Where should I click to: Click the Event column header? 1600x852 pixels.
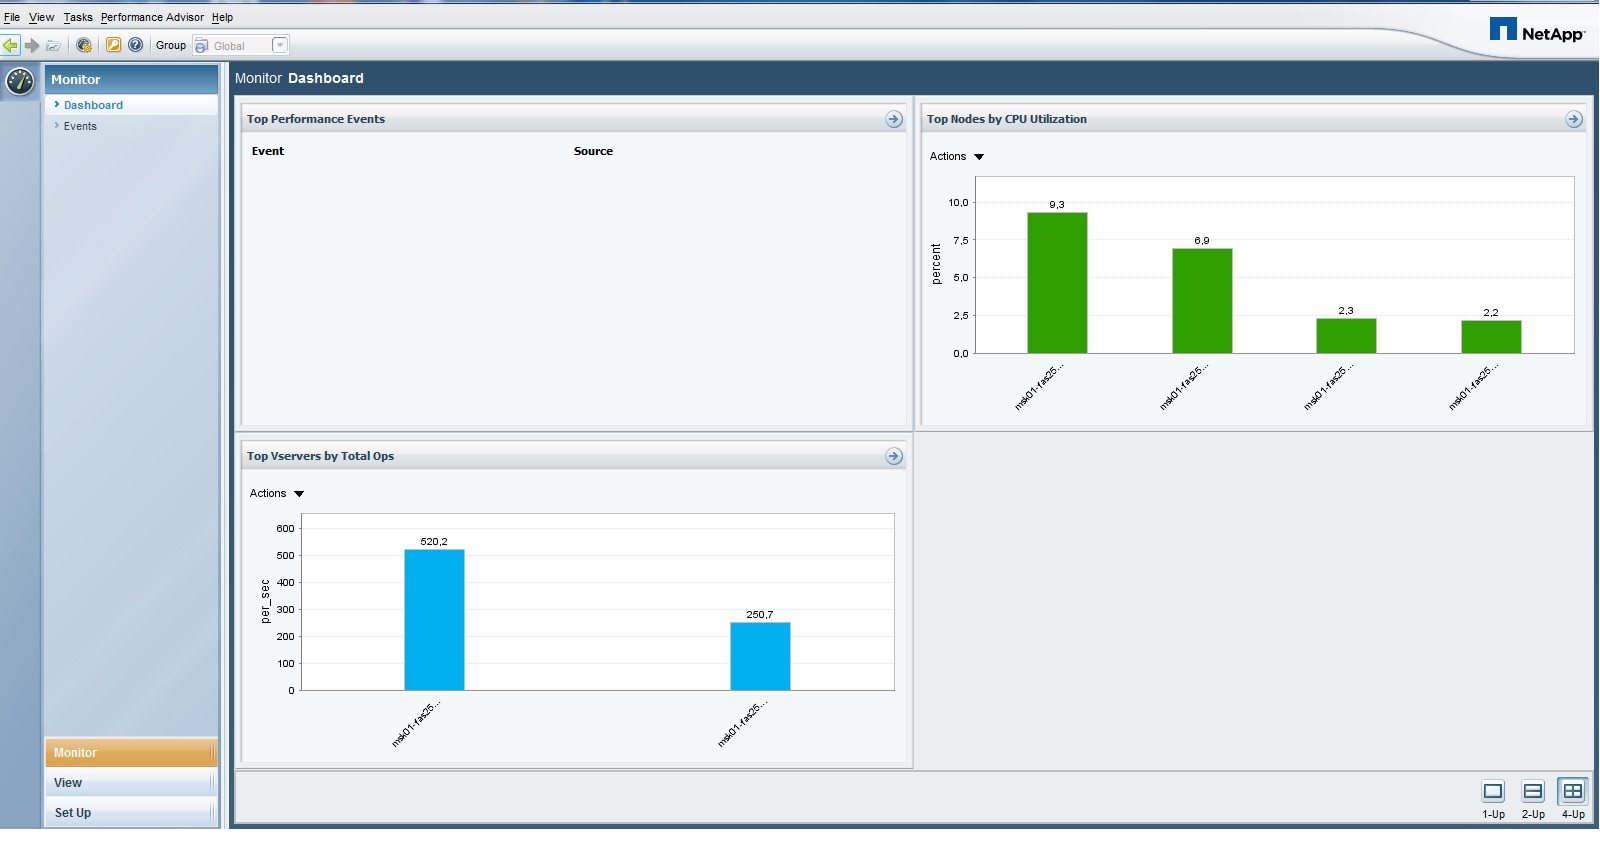pos(268,151)
